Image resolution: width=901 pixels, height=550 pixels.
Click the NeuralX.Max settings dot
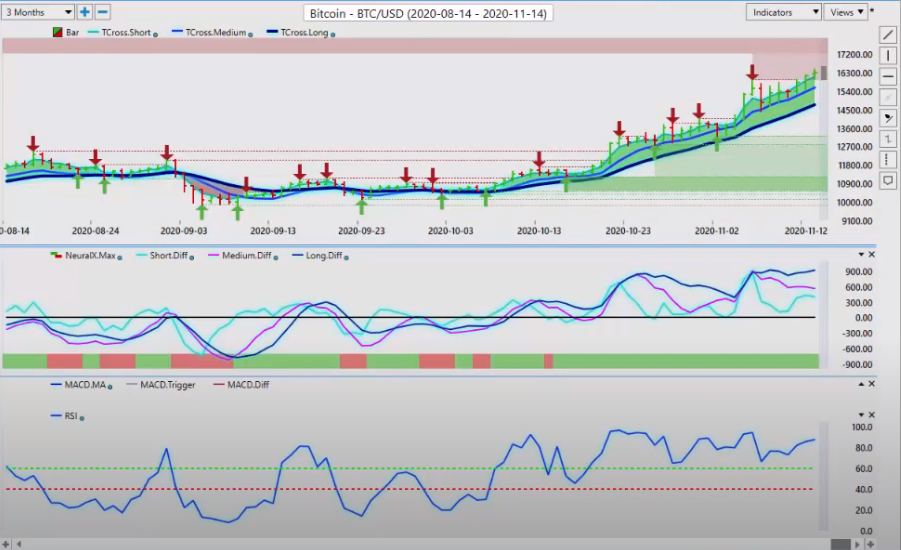pos(120,257)
